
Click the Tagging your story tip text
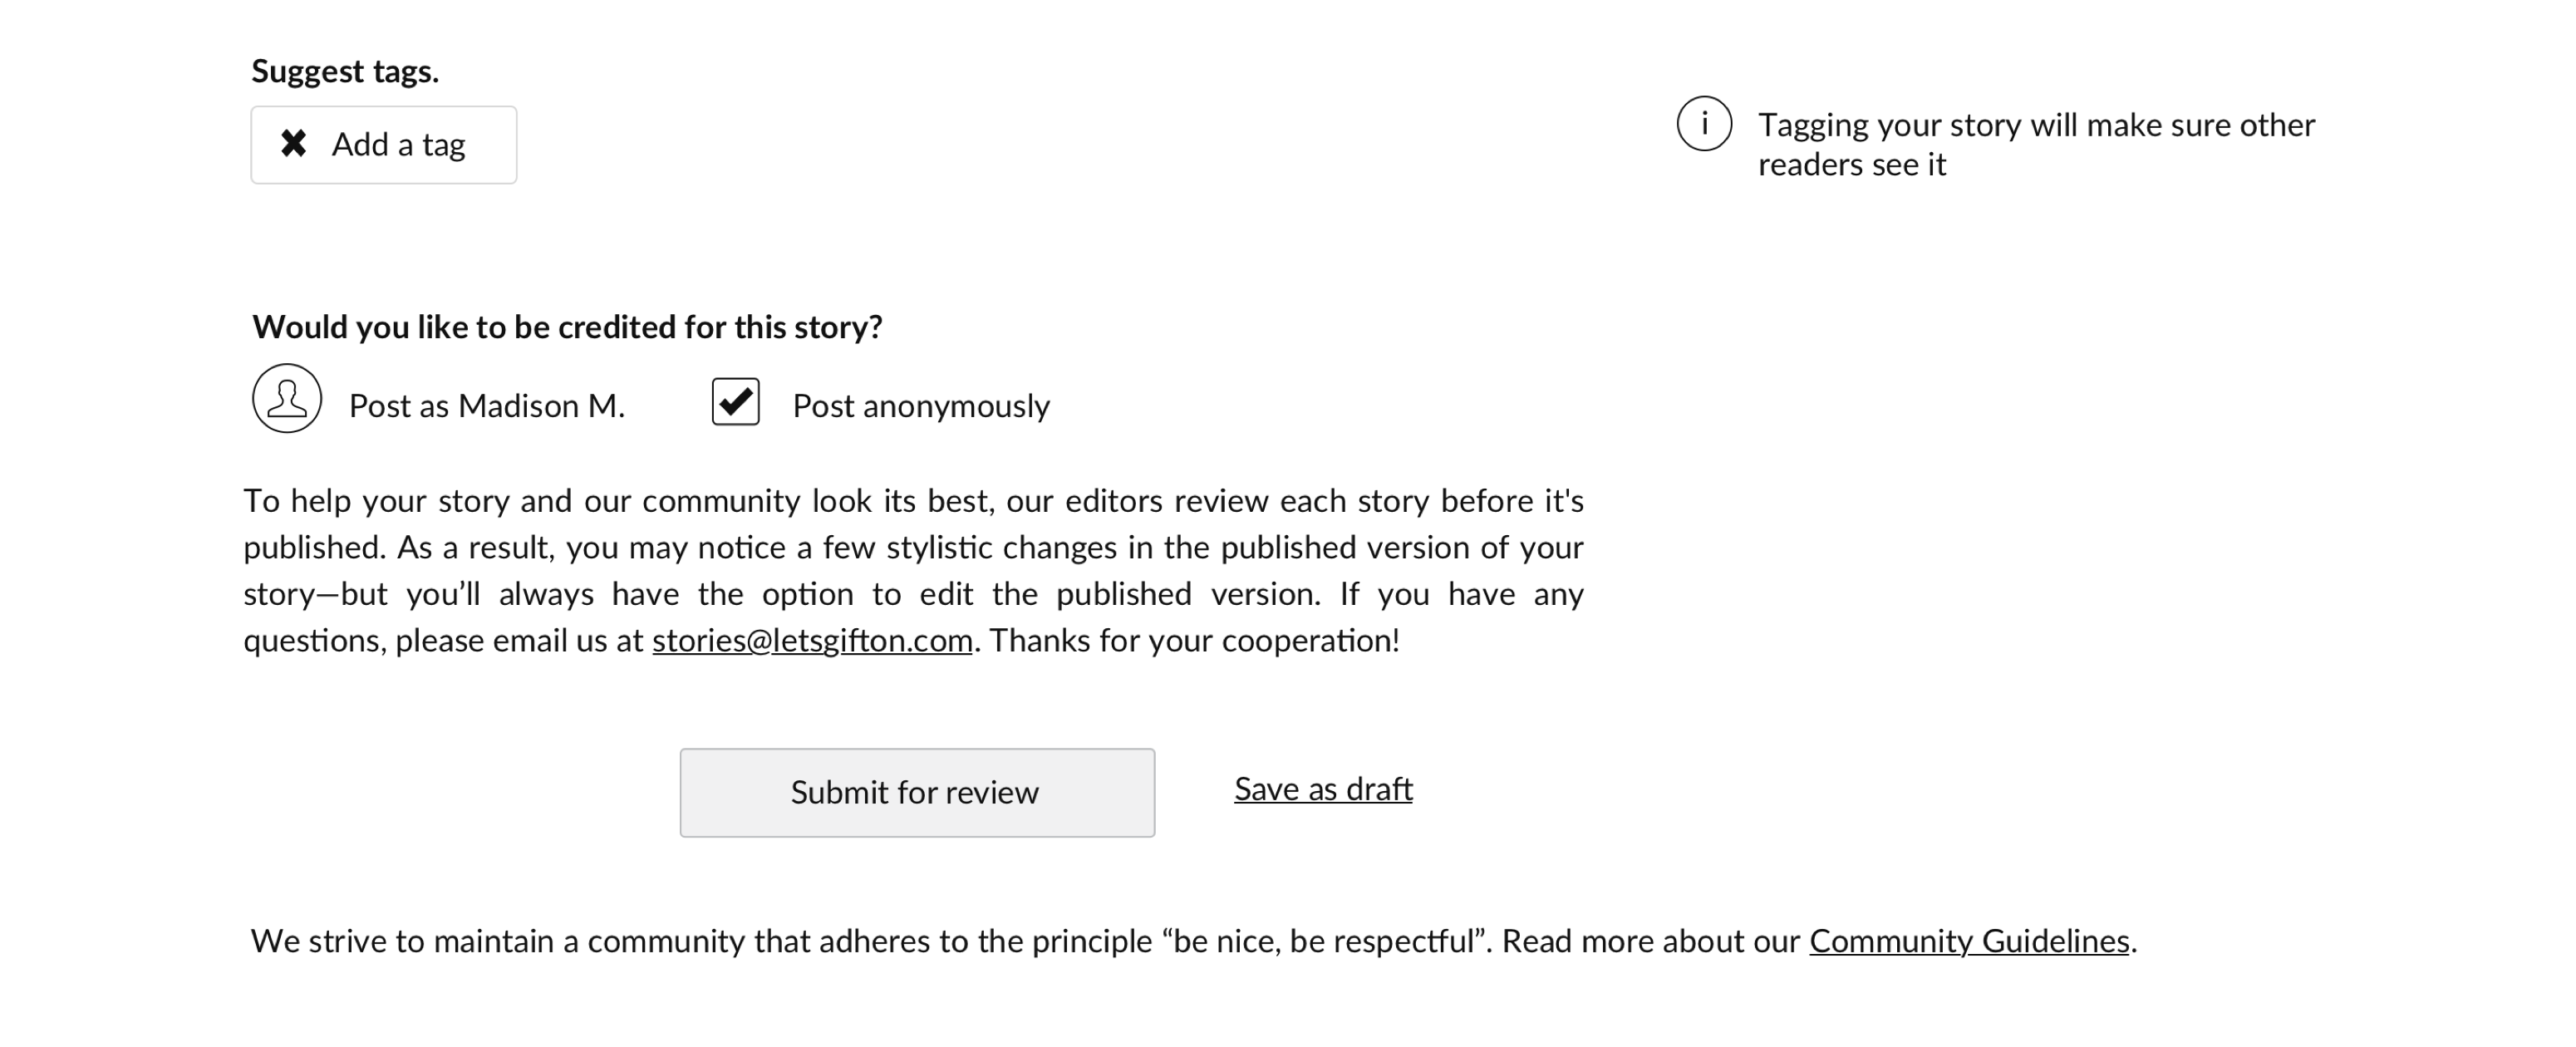pyautogui.click(x=2036, y=144)
